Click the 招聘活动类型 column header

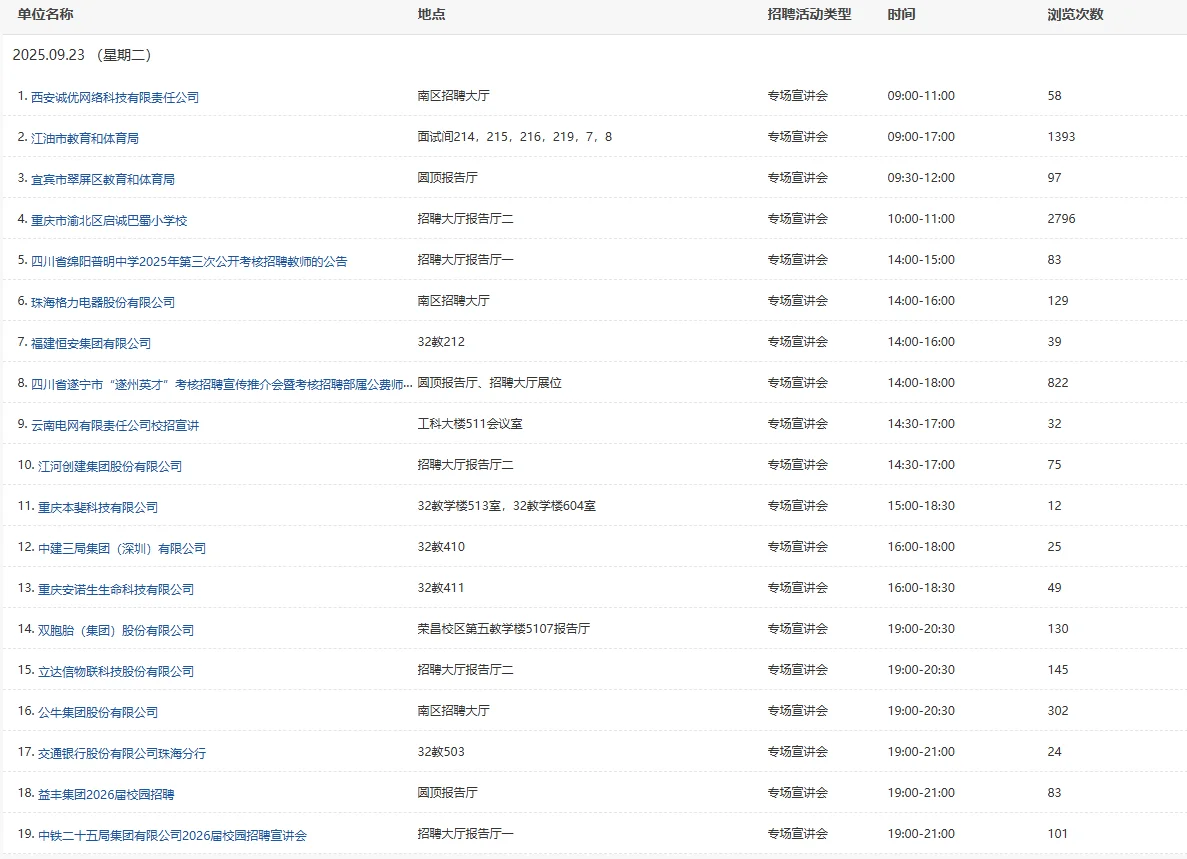coord(809,14)
